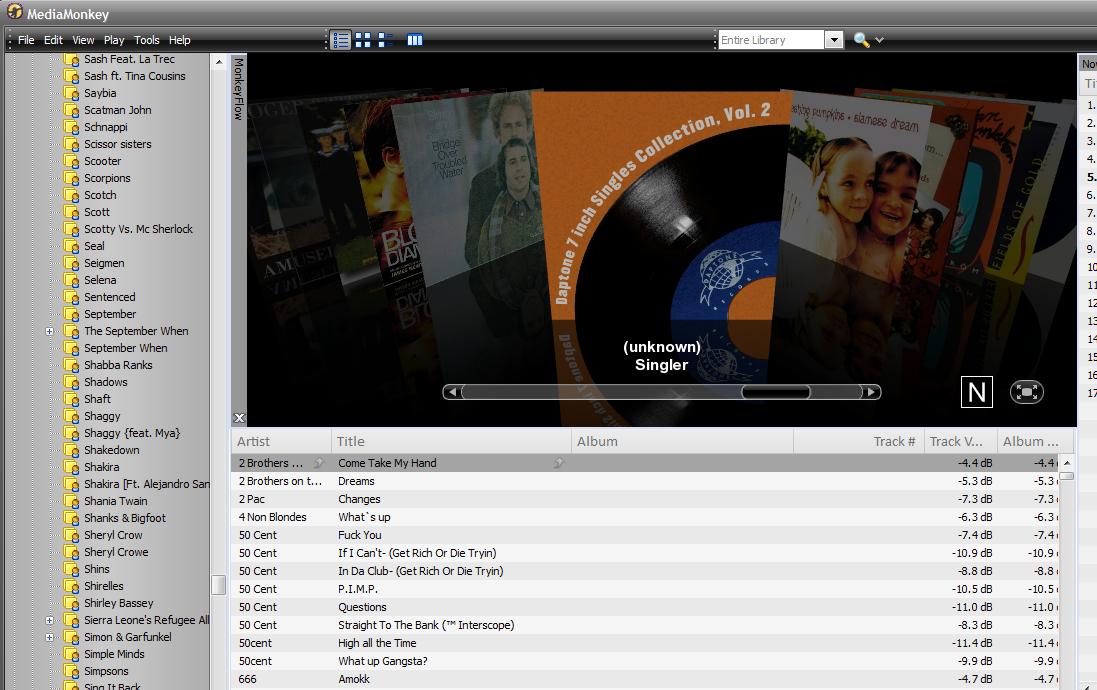This screenshot has height=690, width=1097.
Task: Select the Shakira folder icon
Action: pos(71,467)
